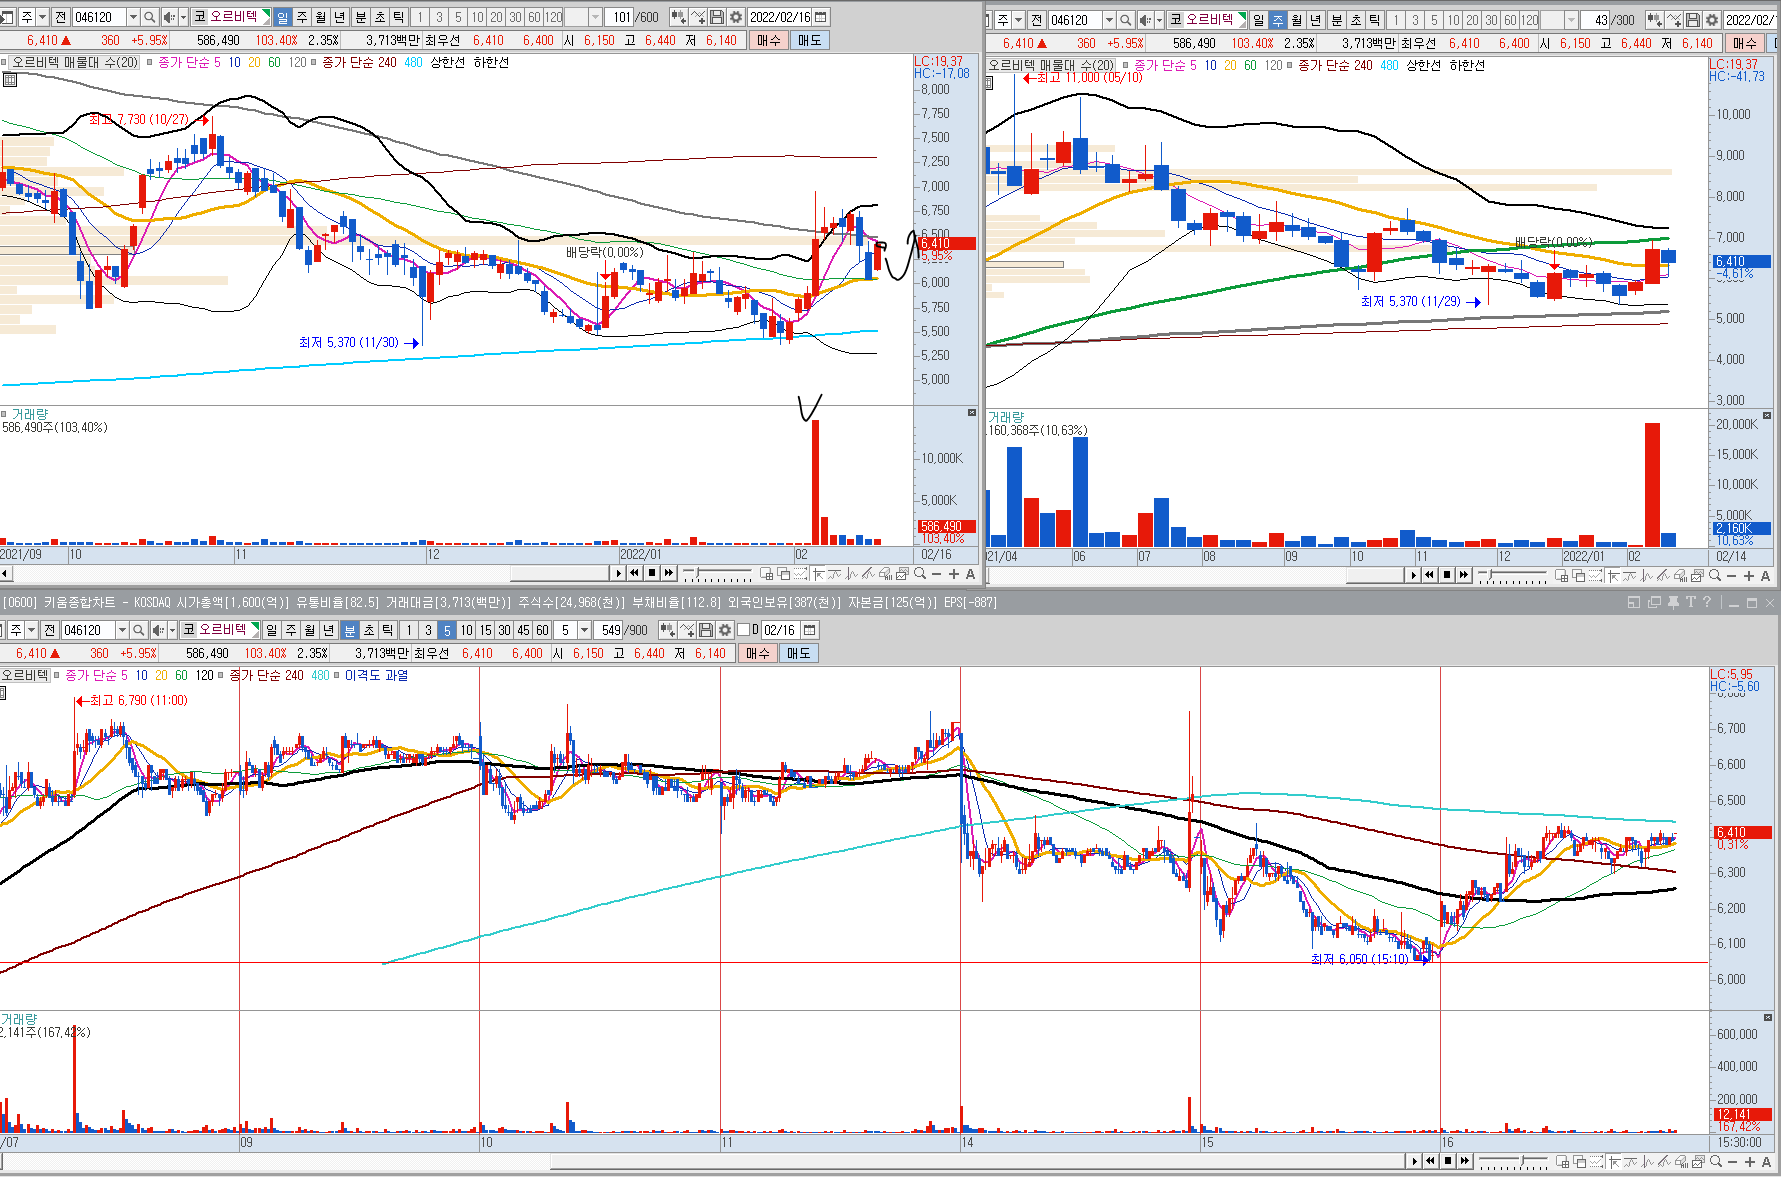Click horizontal scrollbar thumb under top-right chart
The image size is (1781, 1178).
click(x=1376, y=575)
